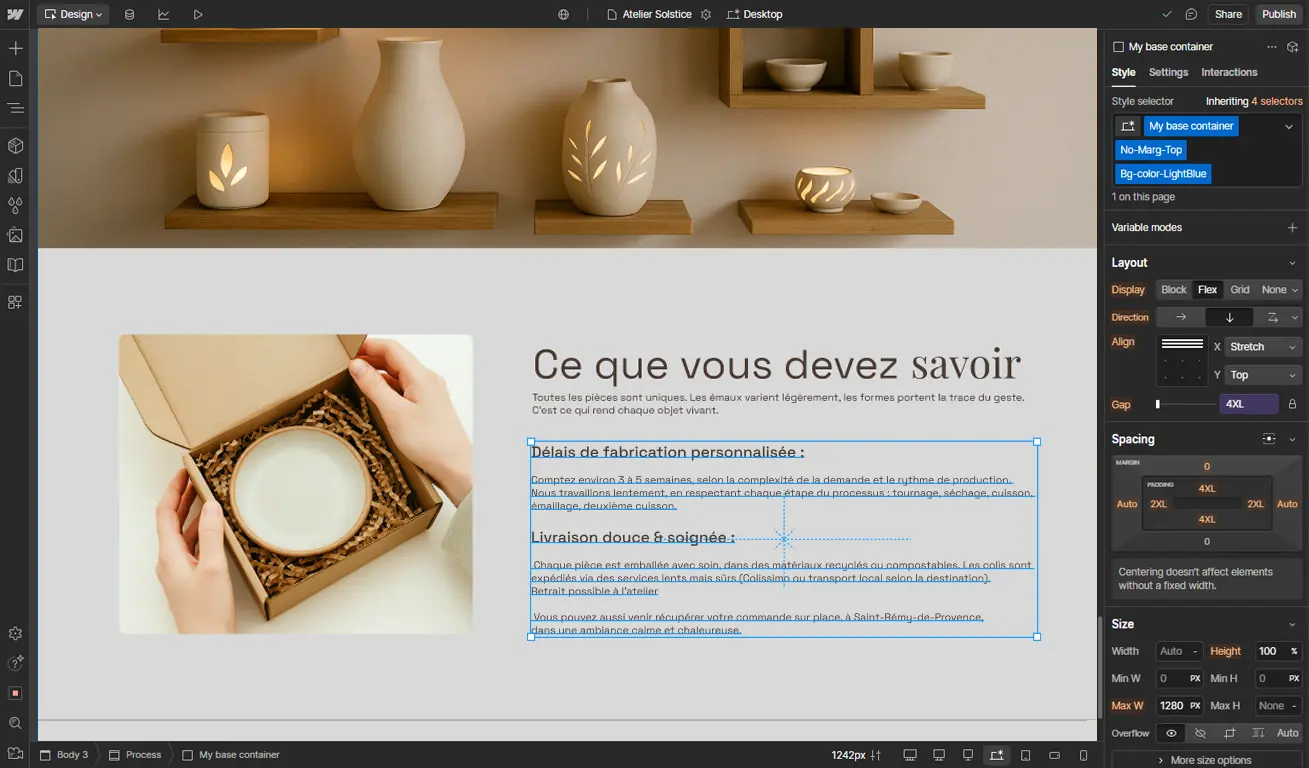Set overflow to Auto
This screenshot has width=1309, height=768.
[x=1288, y=733]
